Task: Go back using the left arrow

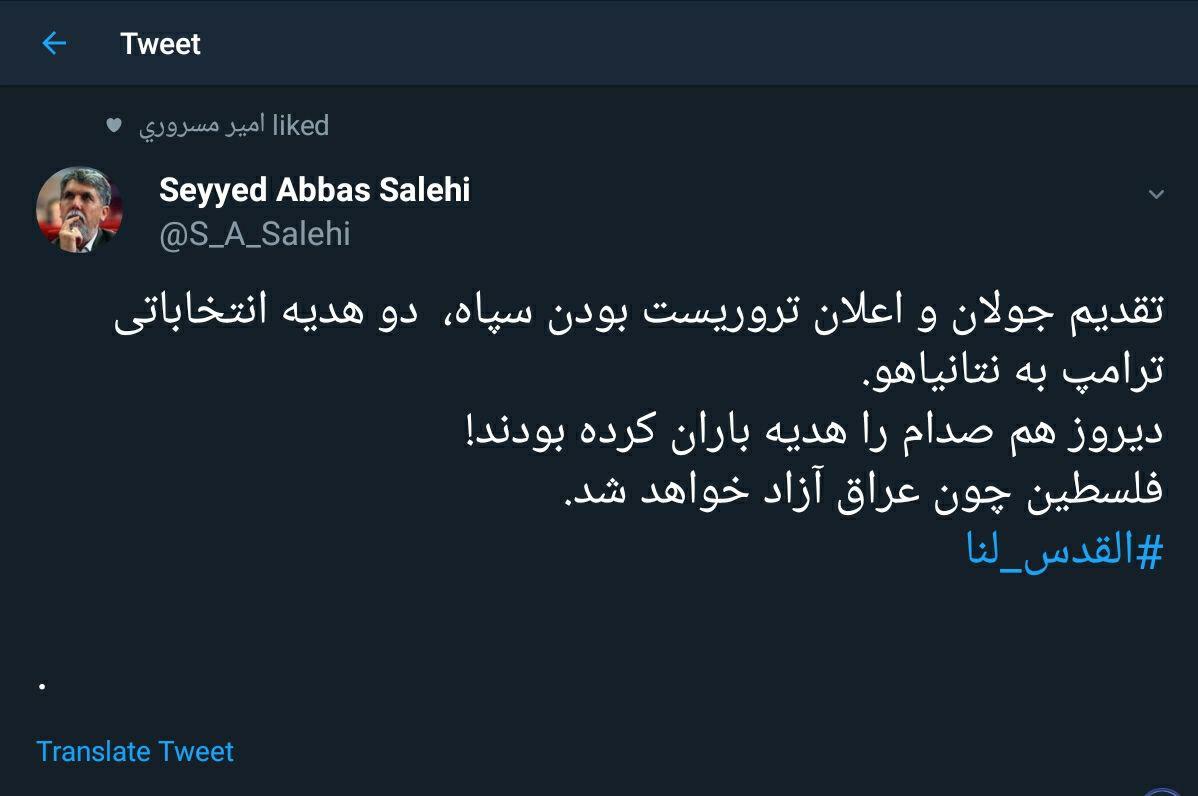Action: 54,44
